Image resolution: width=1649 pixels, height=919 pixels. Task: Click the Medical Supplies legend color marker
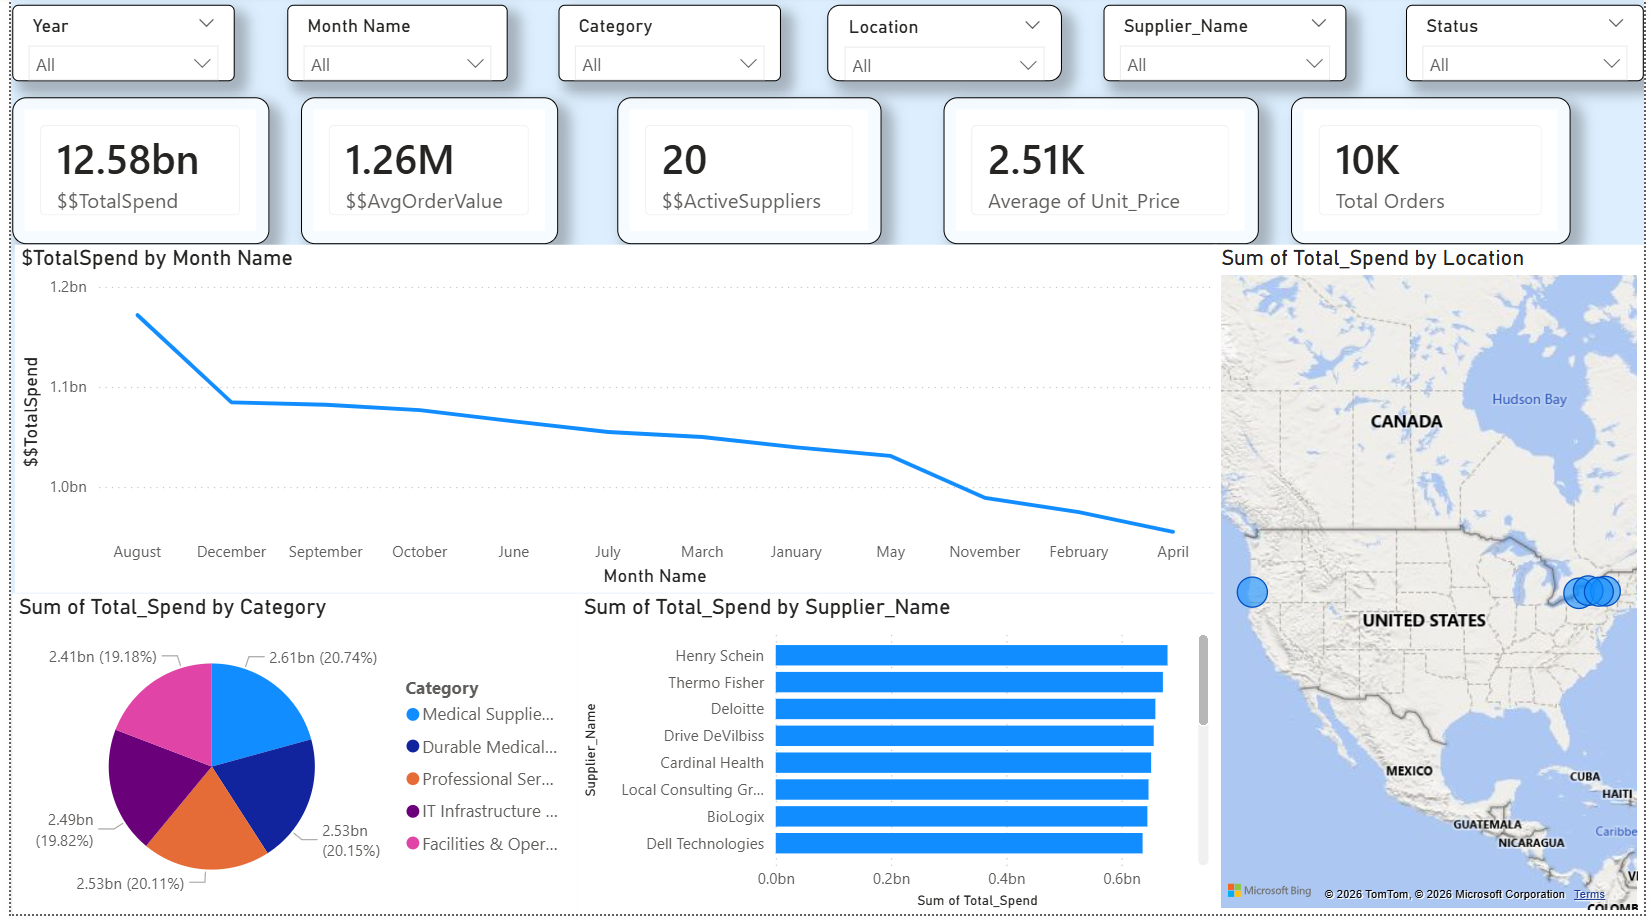tap(413, 714)
